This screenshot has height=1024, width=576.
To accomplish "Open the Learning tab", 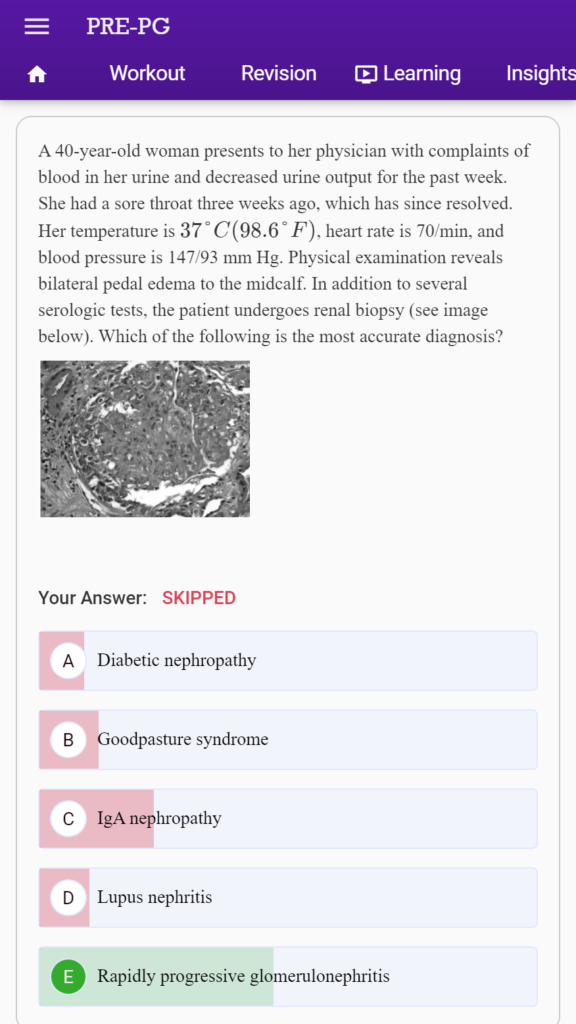I will [x=408, y=74].
